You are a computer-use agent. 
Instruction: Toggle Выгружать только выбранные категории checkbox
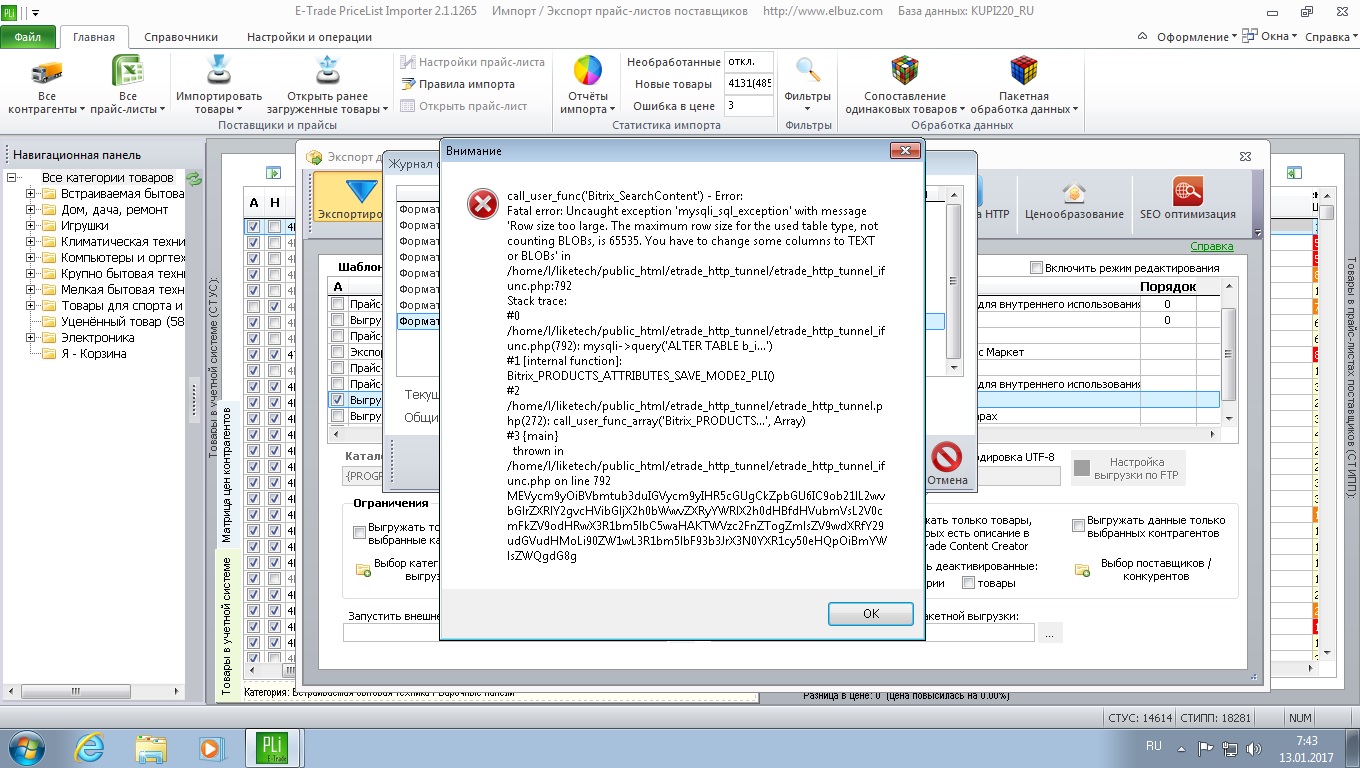tap(360, 532)
